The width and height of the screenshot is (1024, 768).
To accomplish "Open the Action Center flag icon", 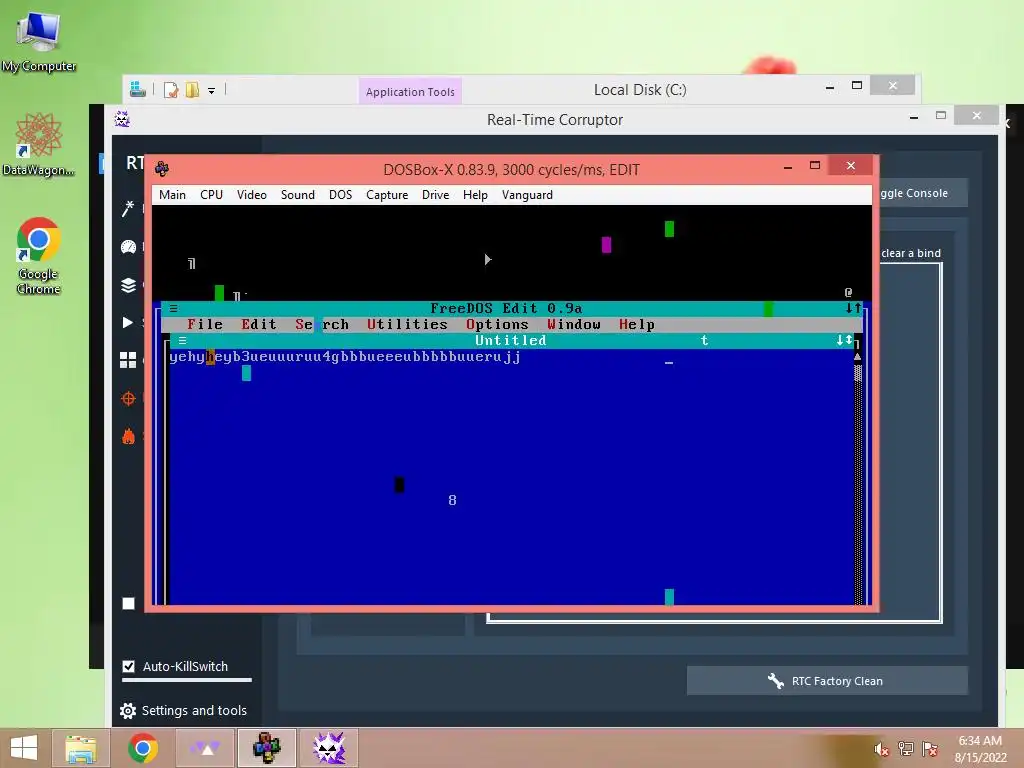I will [x=930, y=749].
